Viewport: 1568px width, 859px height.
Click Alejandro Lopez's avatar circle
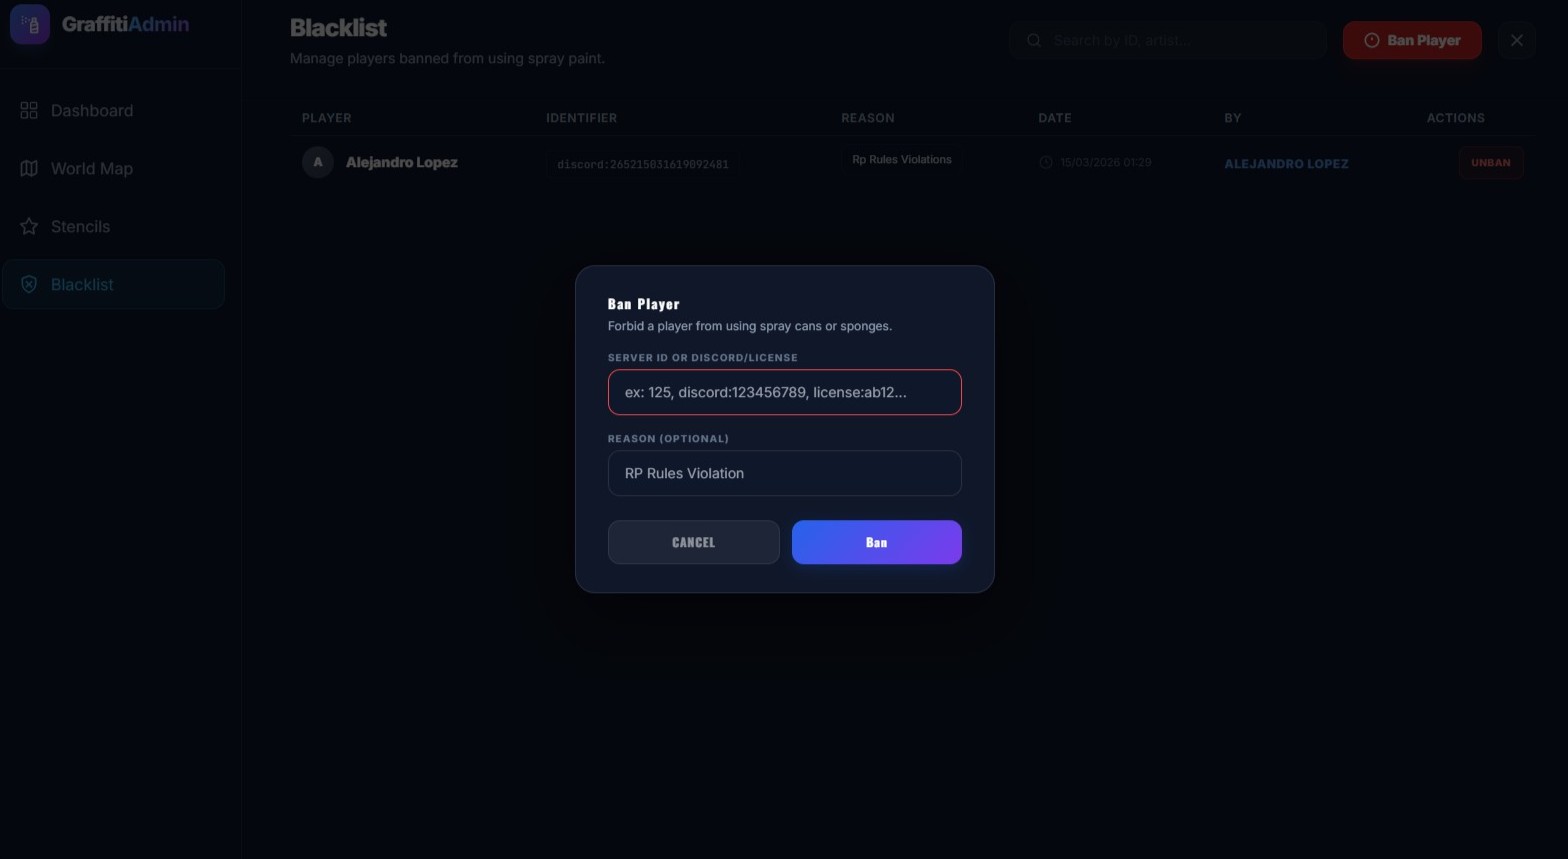(x=318, y=162)
